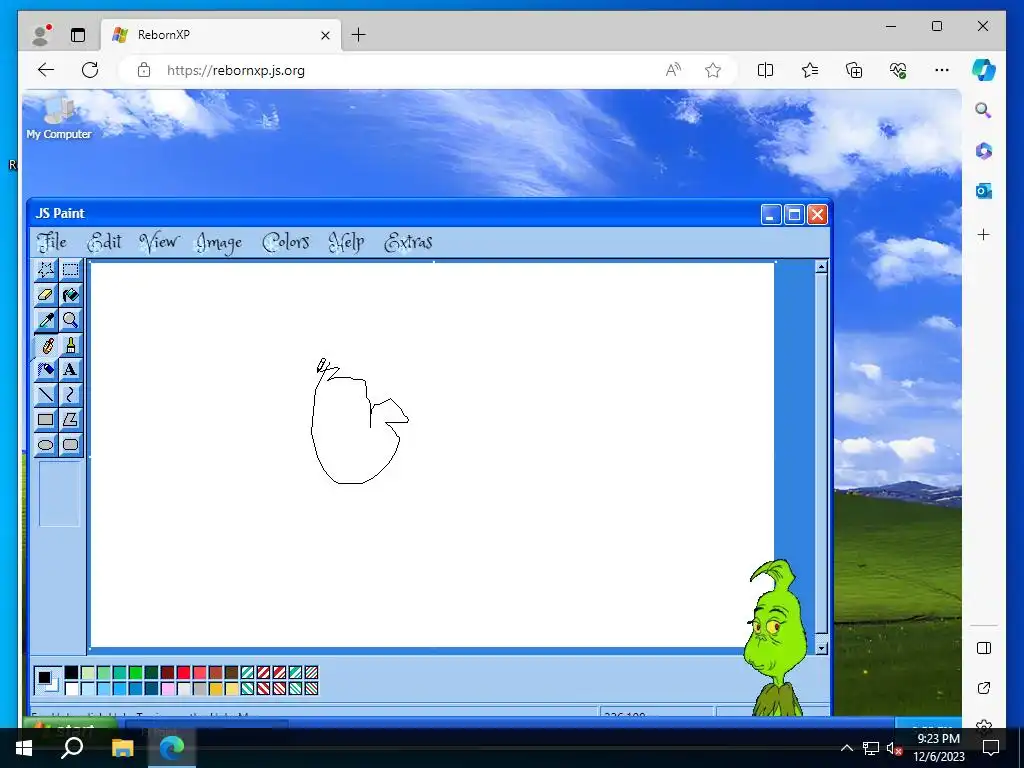Open the File menu in JS Paint
This screenshot has height=768, width=1024.
52,242
